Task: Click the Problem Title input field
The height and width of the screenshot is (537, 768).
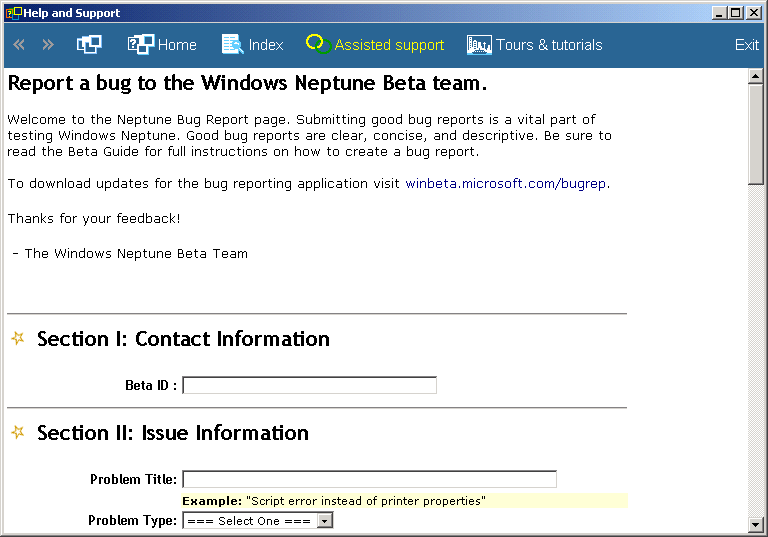Action: pos(369,479)
